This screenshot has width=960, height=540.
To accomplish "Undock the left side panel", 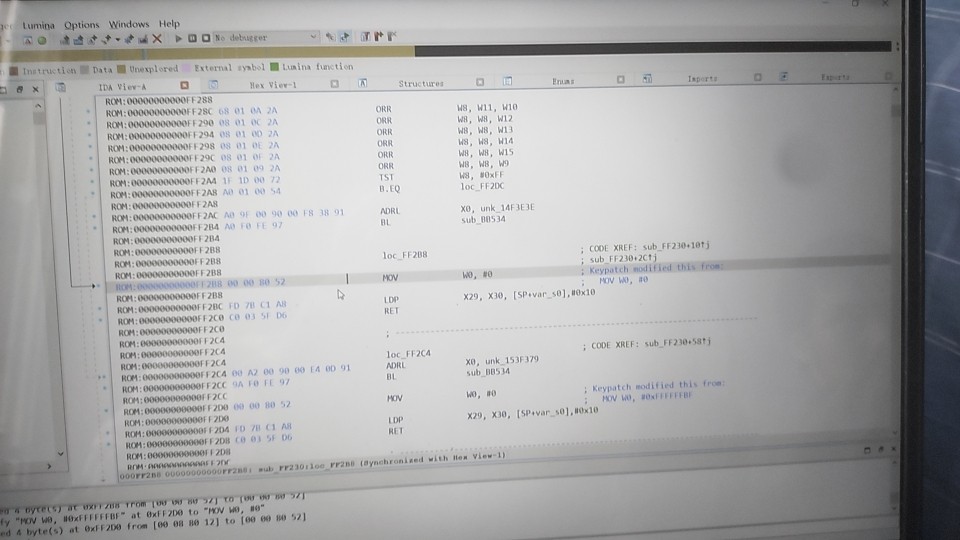I will point(20,89).
